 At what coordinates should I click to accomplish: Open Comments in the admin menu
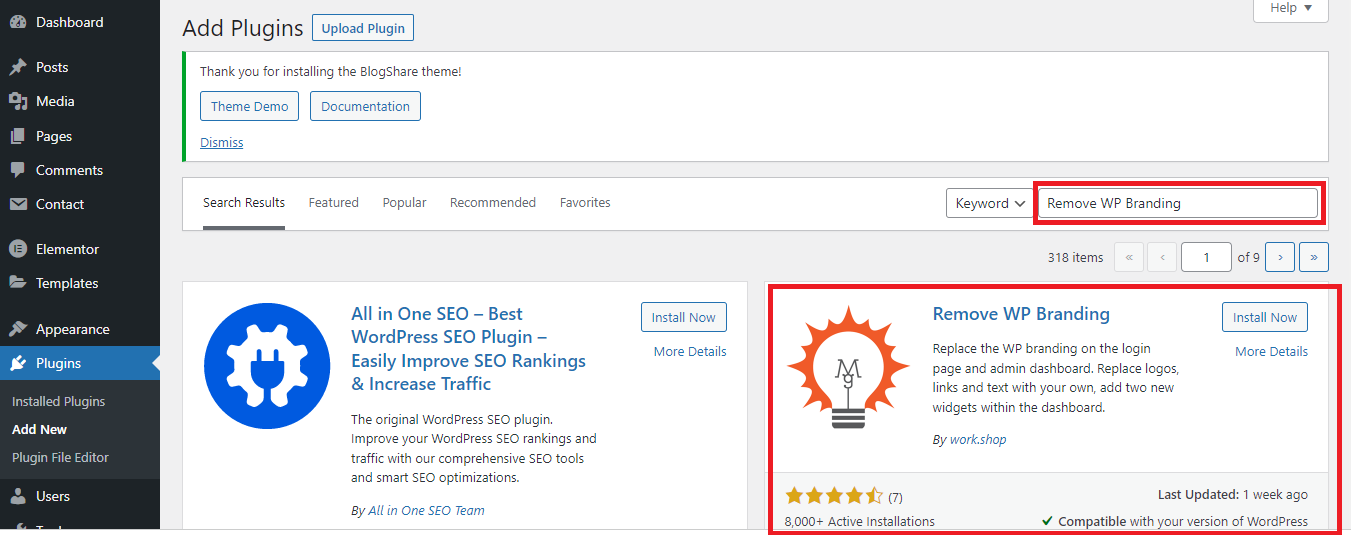80,170
